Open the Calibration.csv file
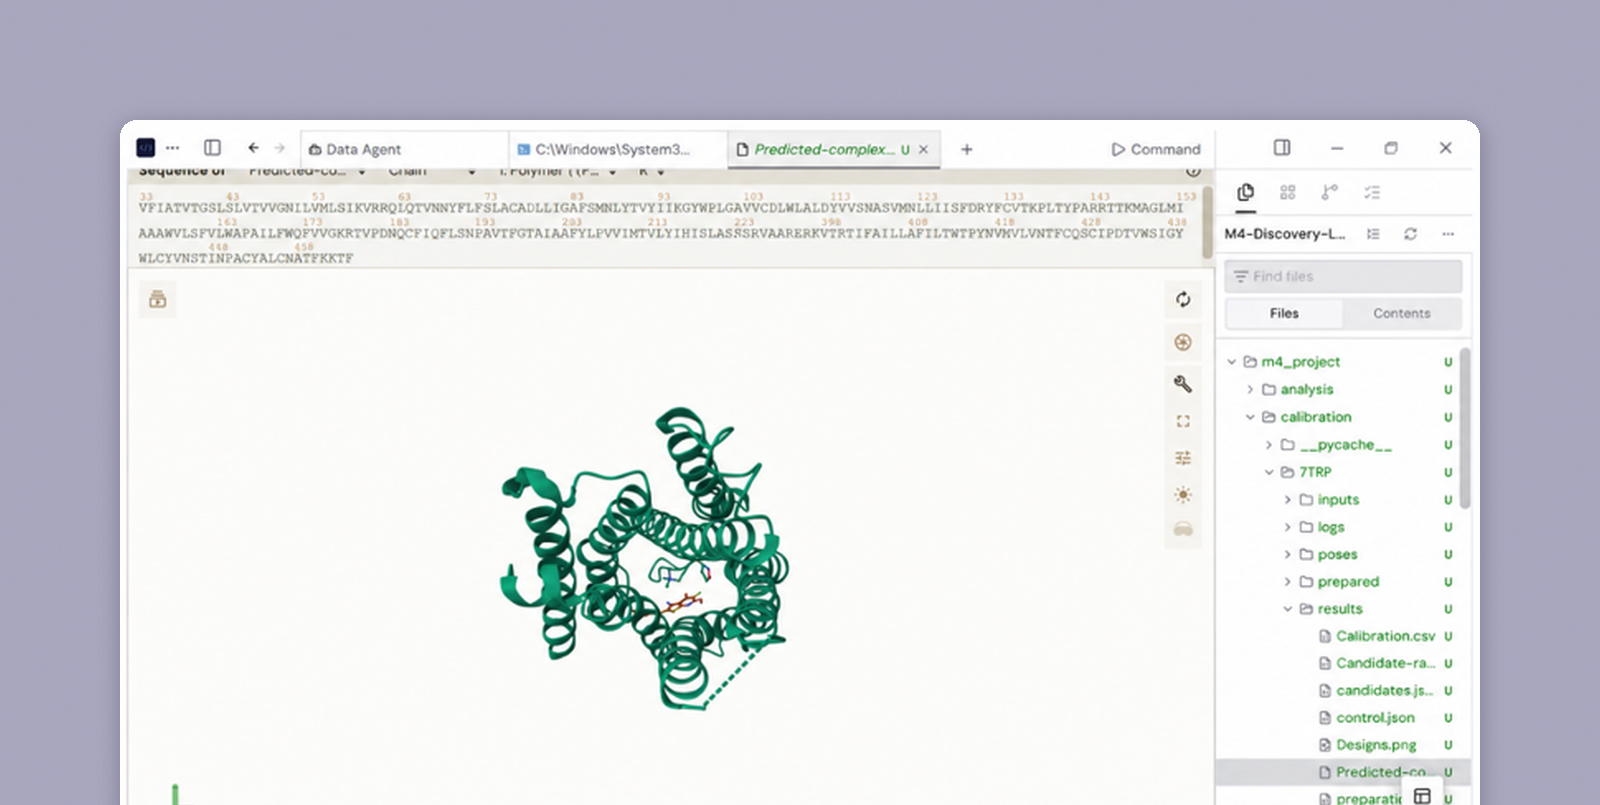The height and width of the screenshot is (805, 1600). (x=1385, y=636)
